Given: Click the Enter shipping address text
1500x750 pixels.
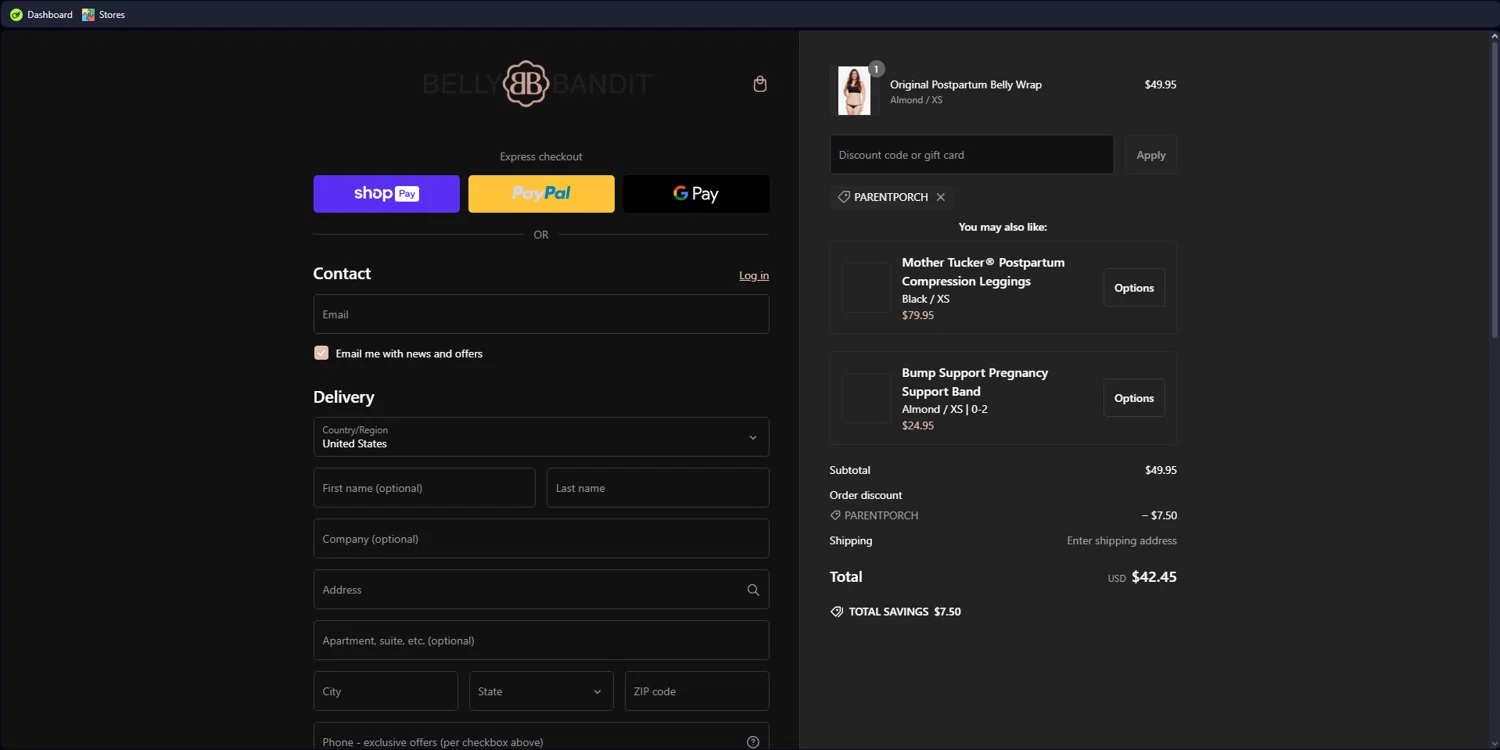Looking at the screenshot, I should pos(1122,541).
